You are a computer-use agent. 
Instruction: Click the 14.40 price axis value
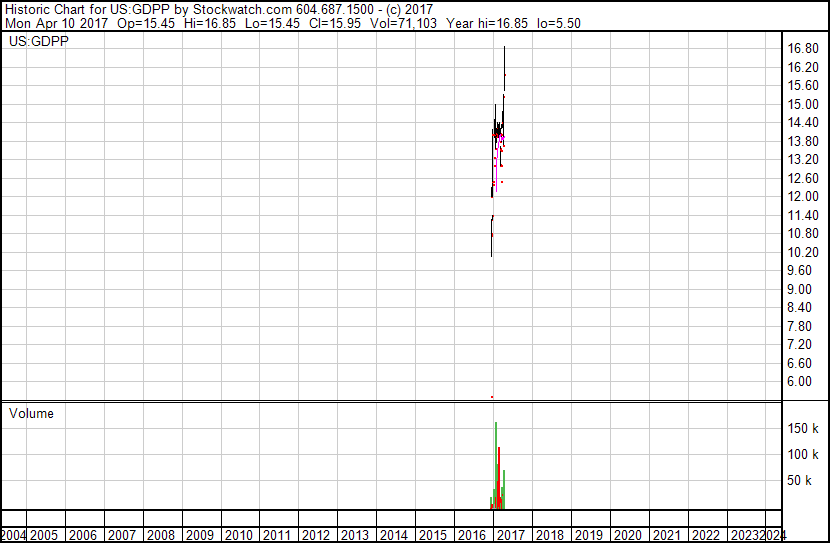[x=803, y=123]
